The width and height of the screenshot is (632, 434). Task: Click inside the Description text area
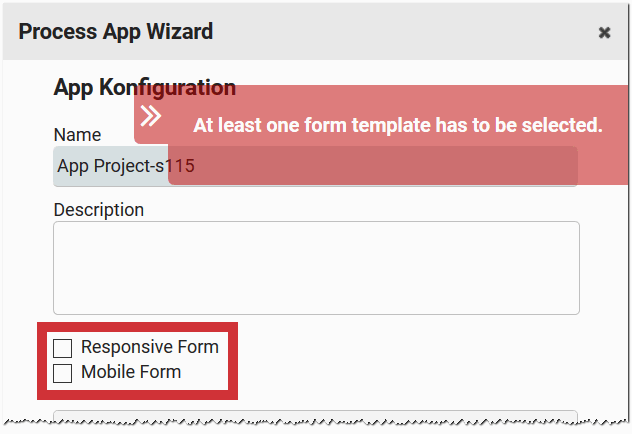click(x=316, y=268)
